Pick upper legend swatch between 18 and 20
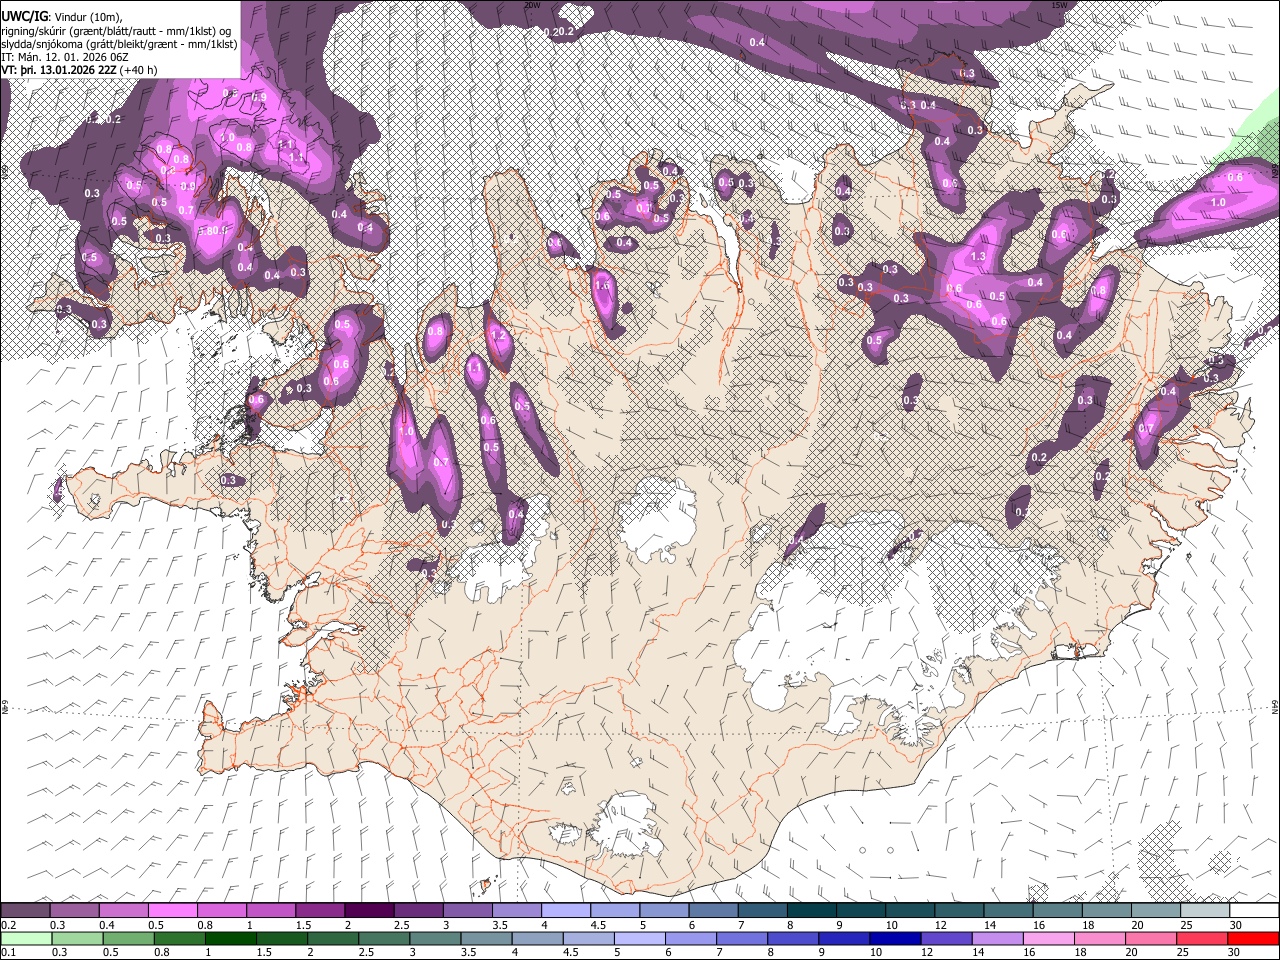 [x=1106, y=911]
